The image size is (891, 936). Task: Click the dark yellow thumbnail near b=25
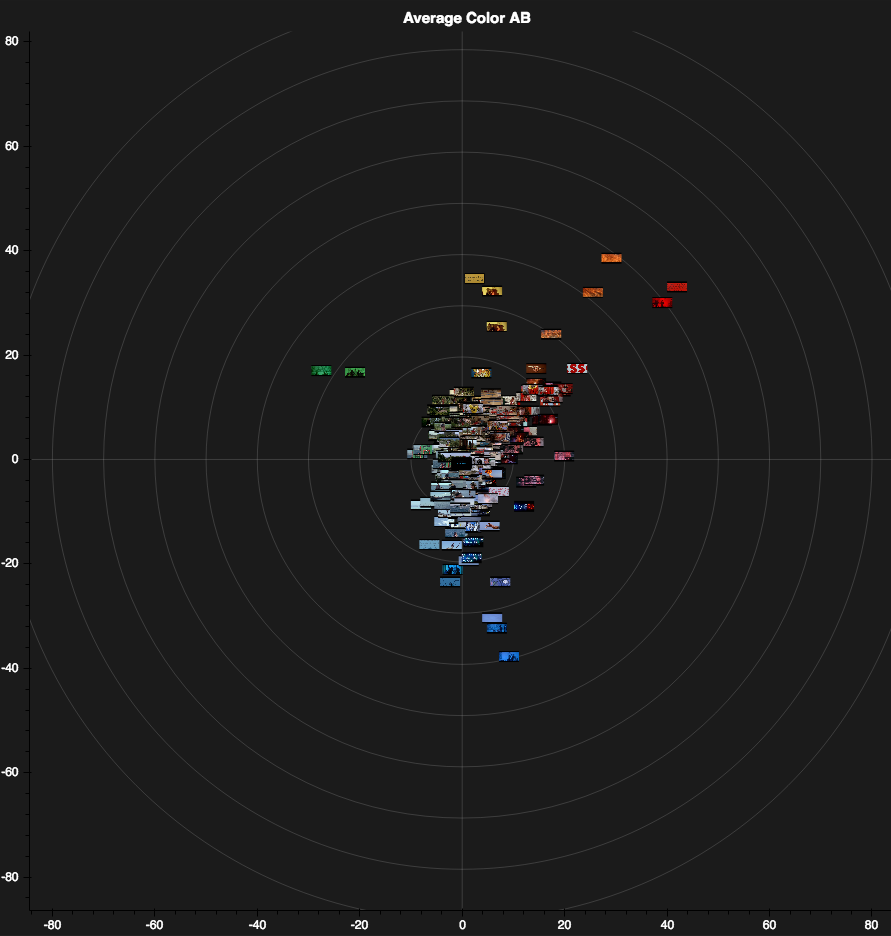coord(497,327)
